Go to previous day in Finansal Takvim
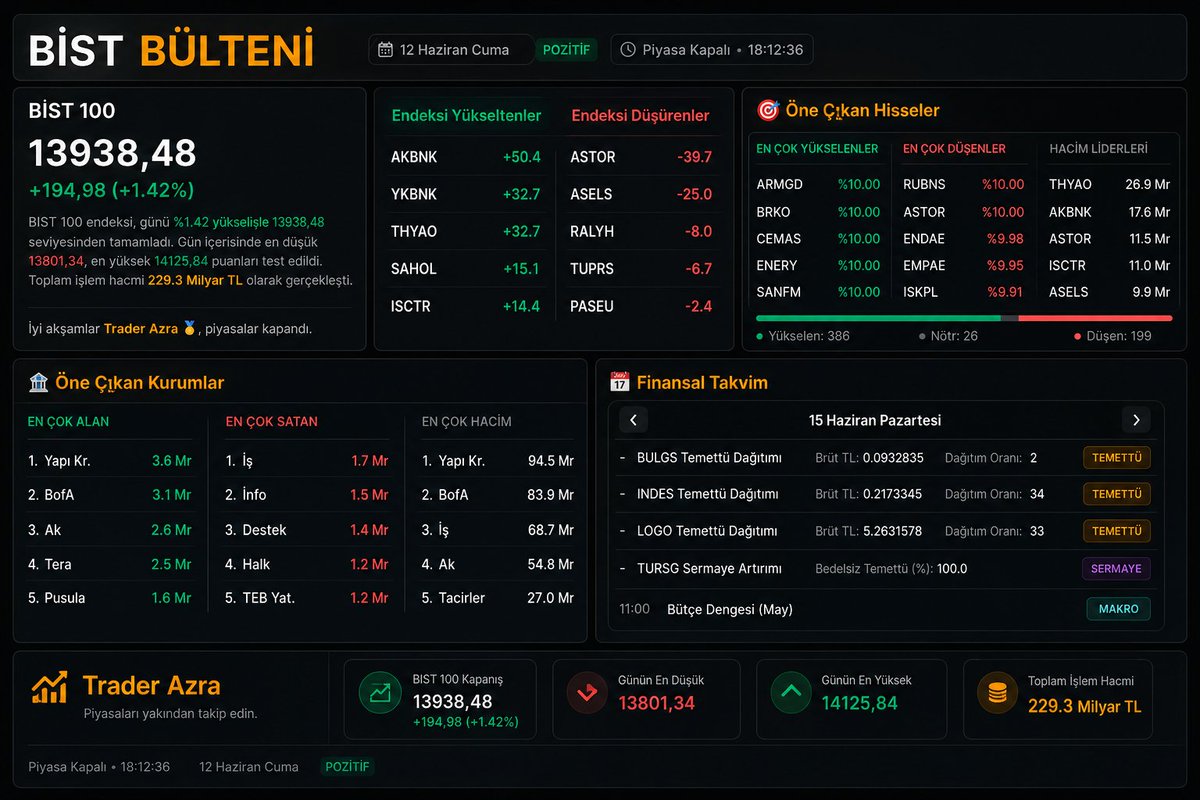Image resolution: width=1200 pixels, height=800 pixels. pyautogui.click(x=633, y=420)
